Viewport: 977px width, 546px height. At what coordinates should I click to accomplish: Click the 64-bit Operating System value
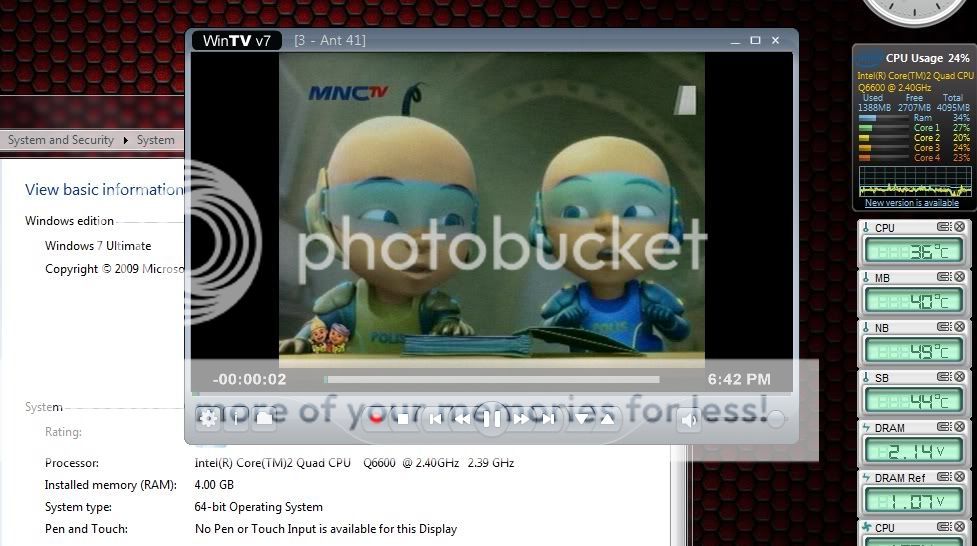point(259,507)
